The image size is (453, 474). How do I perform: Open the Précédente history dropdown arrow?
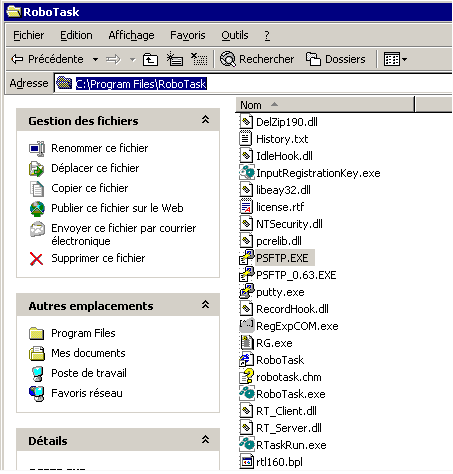click(x=95, y=60)
